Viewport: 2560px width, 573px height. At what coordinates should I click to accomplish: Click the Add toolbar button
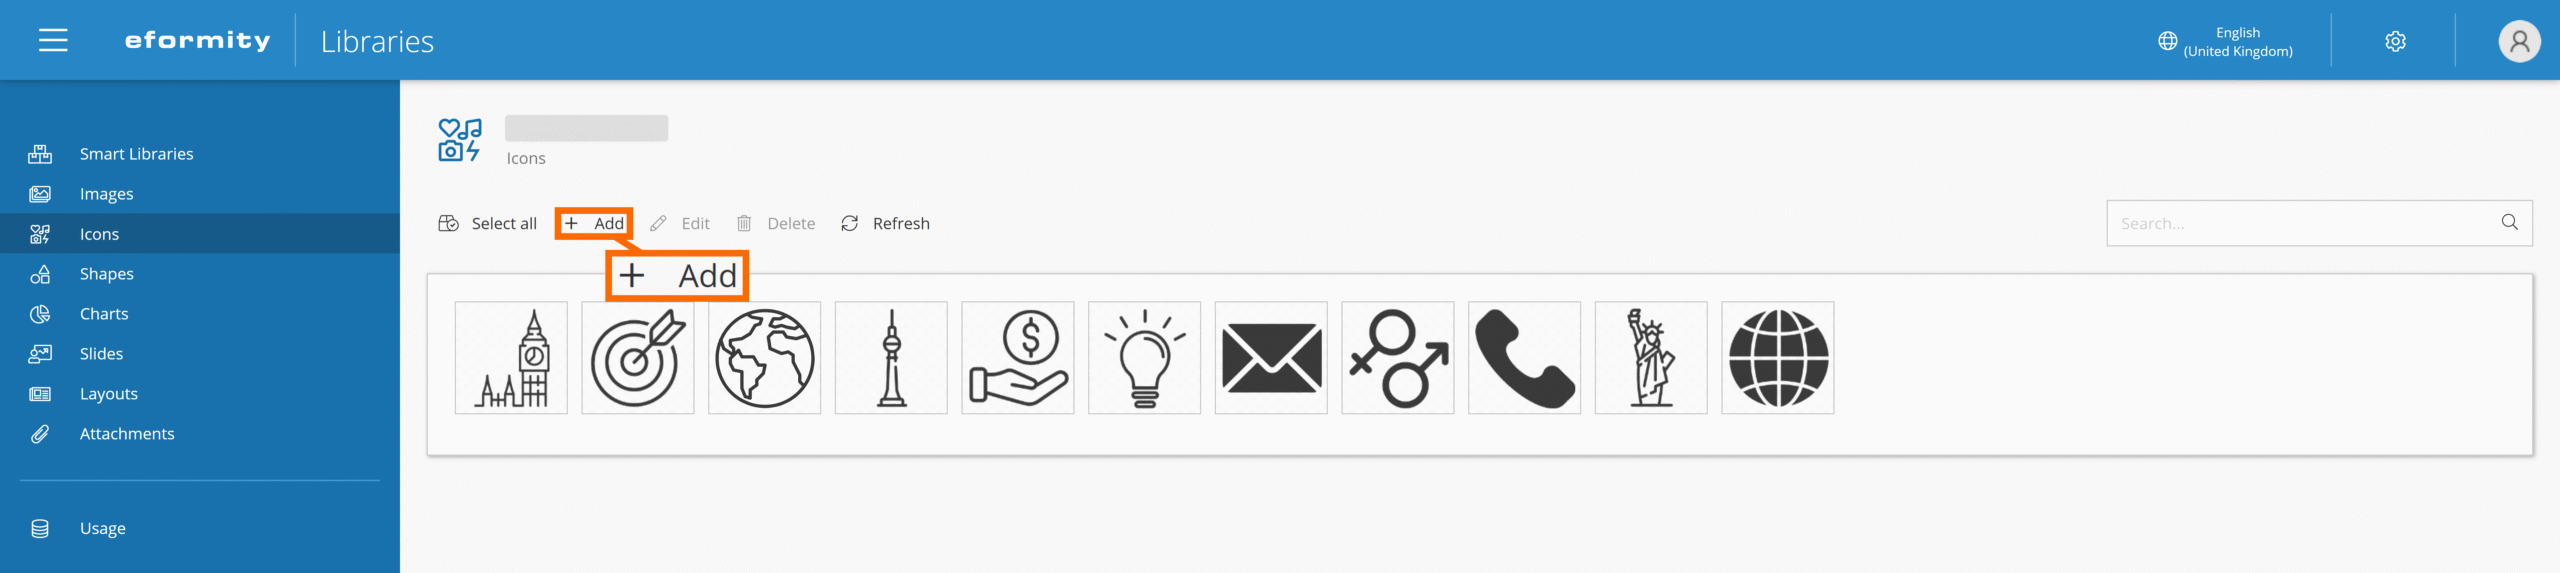tap(594, 223)
